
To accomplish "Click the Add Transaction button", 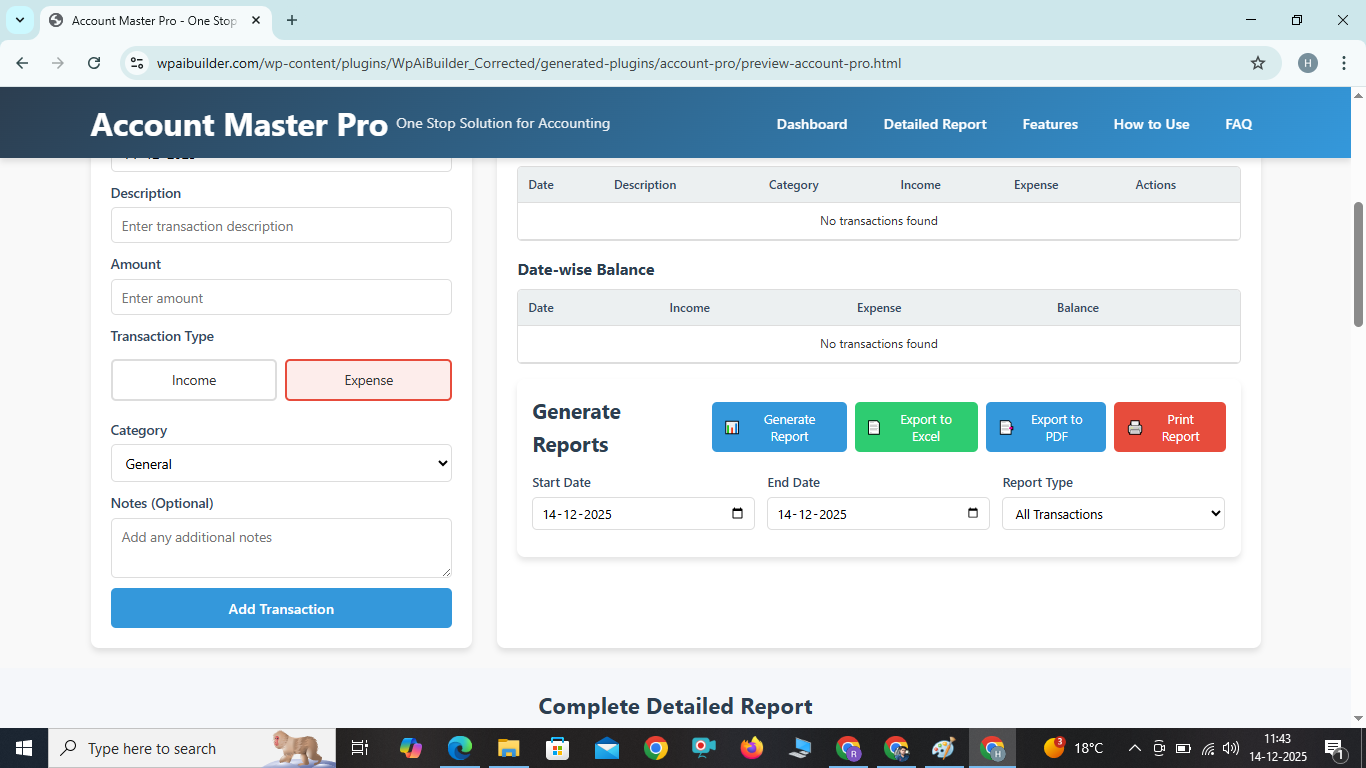I will [x=281, y=608].
